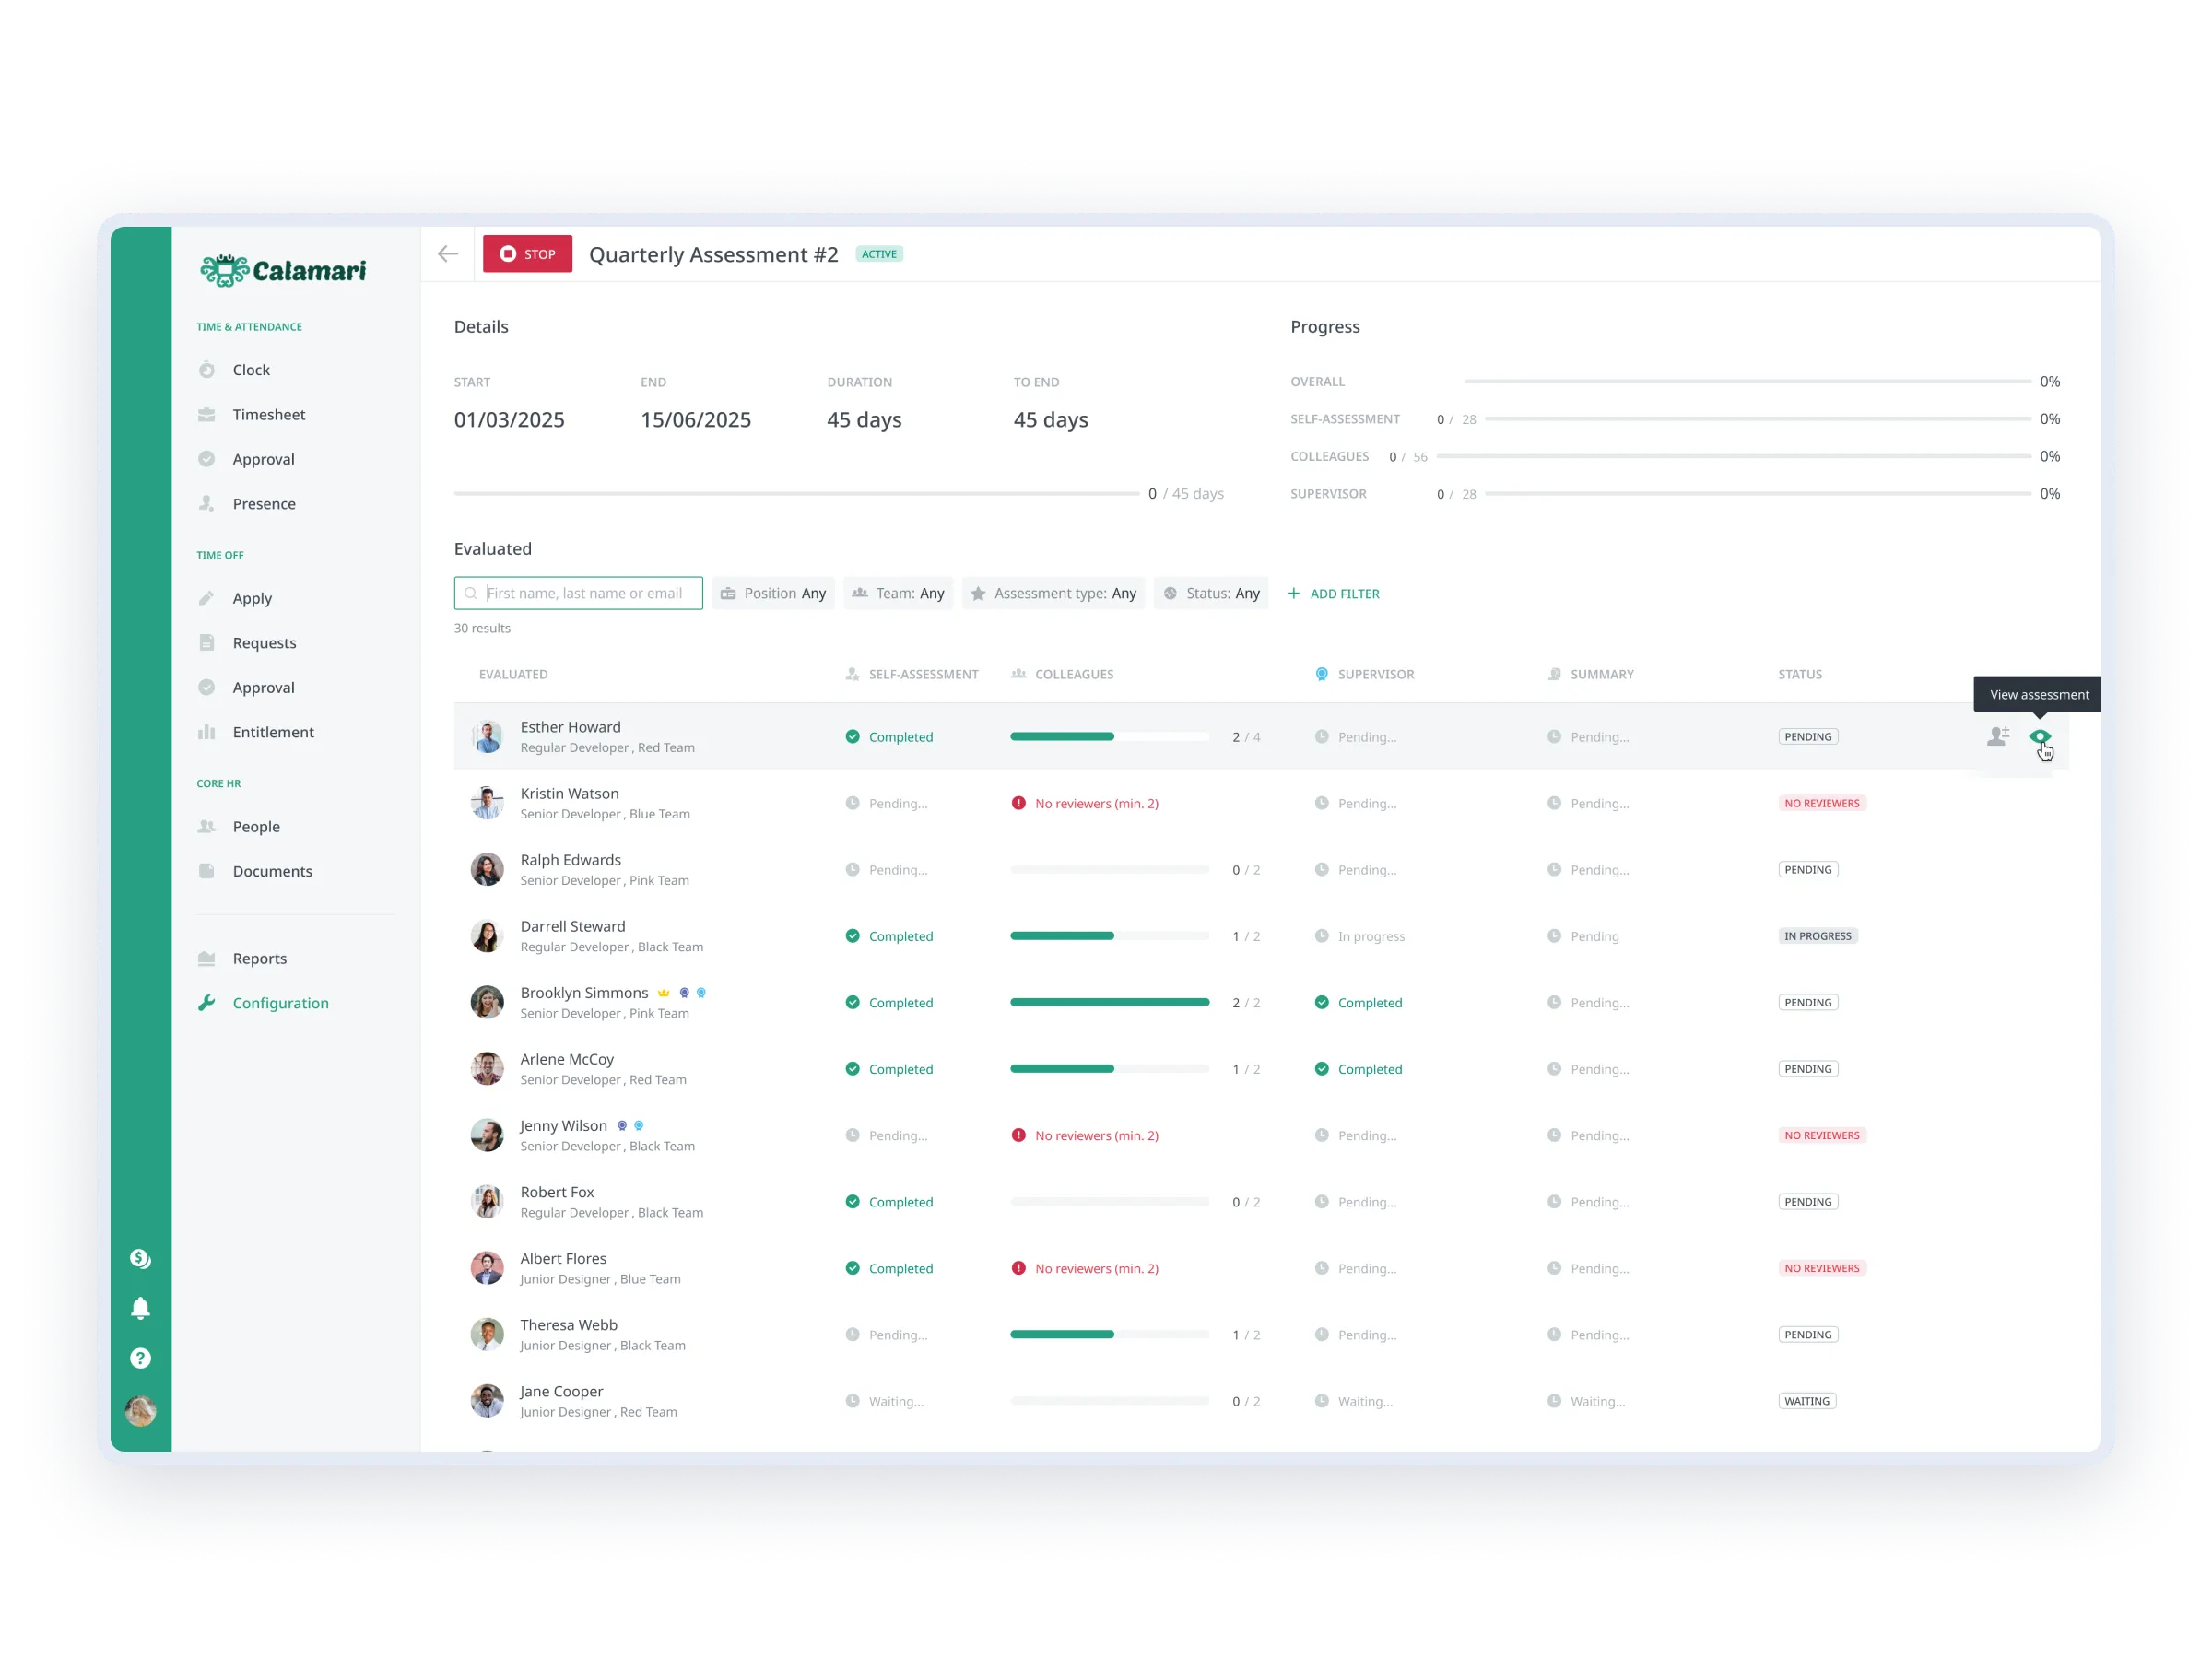Open the Team filter dropdown
The height and width of the screenshot is (1659, 2212).
coord(898,593)
